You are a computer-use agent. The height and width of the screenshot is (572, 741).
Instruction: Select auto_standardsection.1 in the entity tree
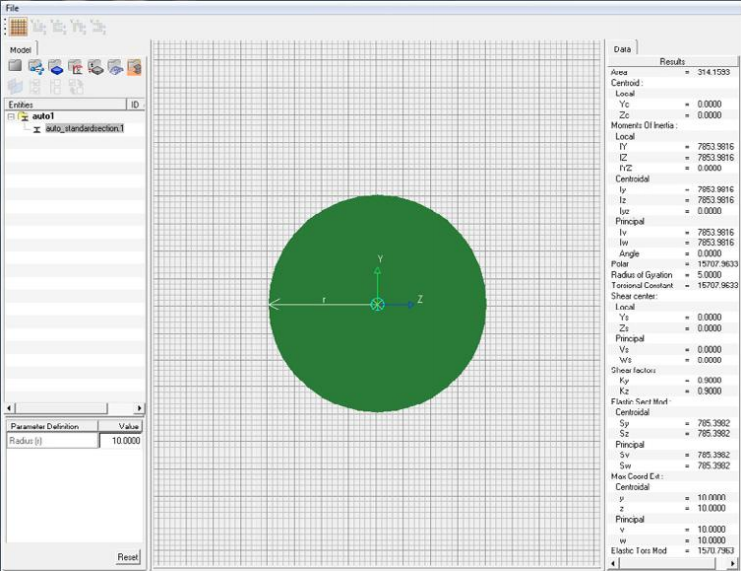pos(82,128)
